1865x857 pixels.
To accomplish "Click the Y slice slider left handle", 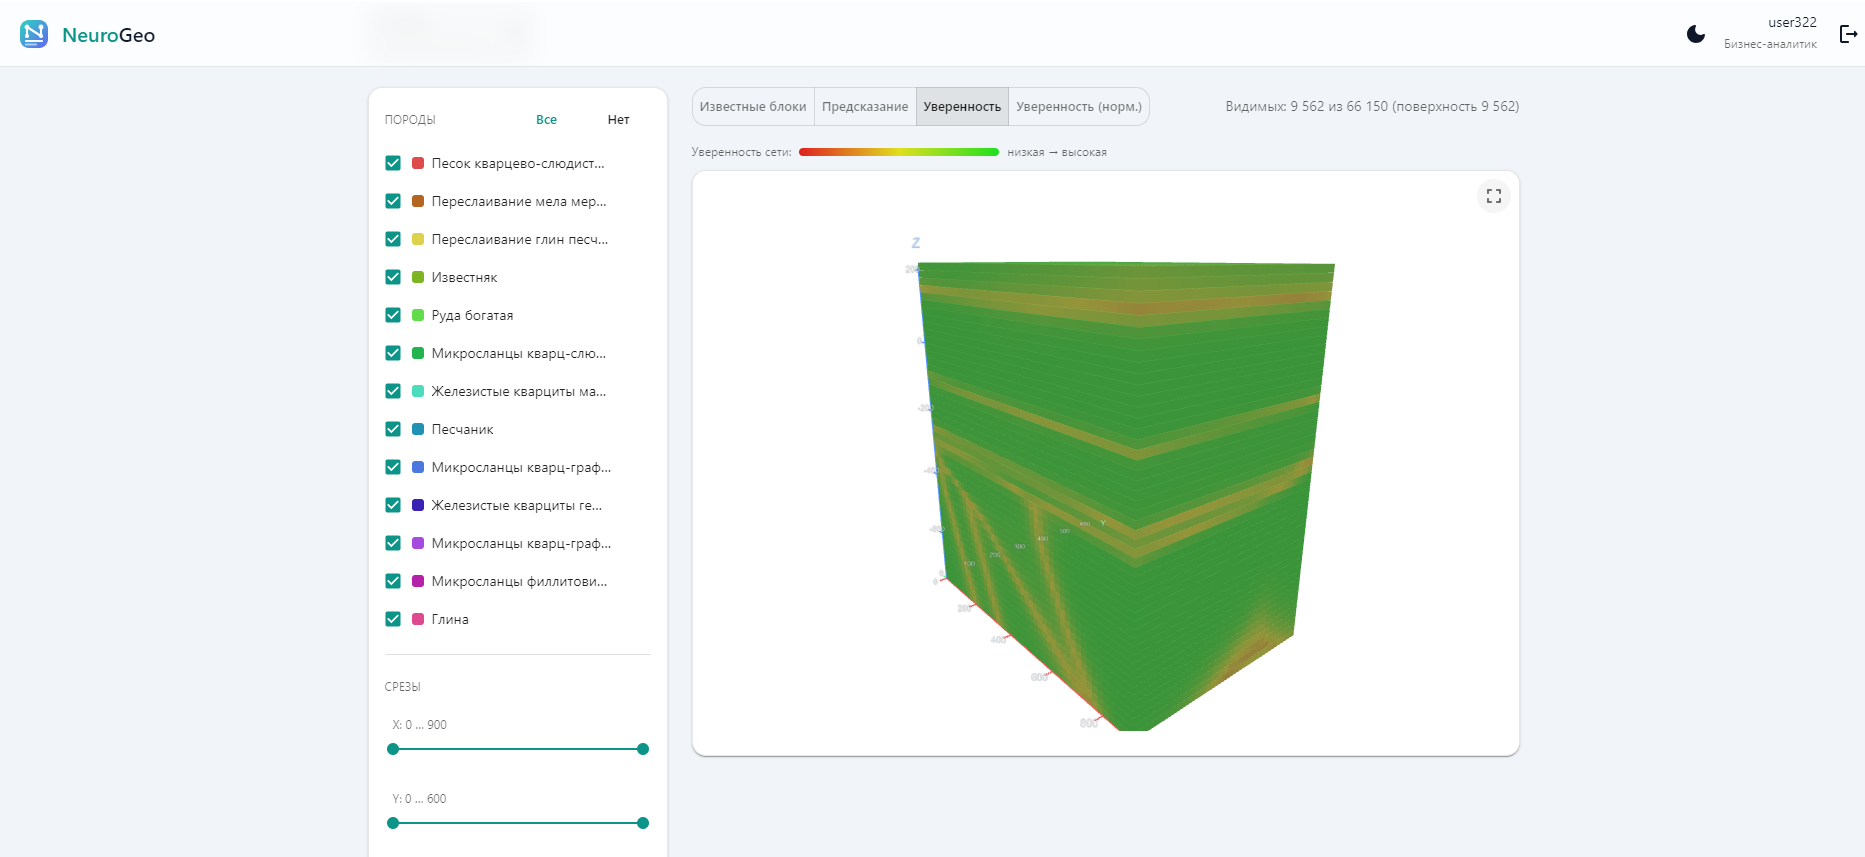I will pyautogui.click(x=393, y=823).
